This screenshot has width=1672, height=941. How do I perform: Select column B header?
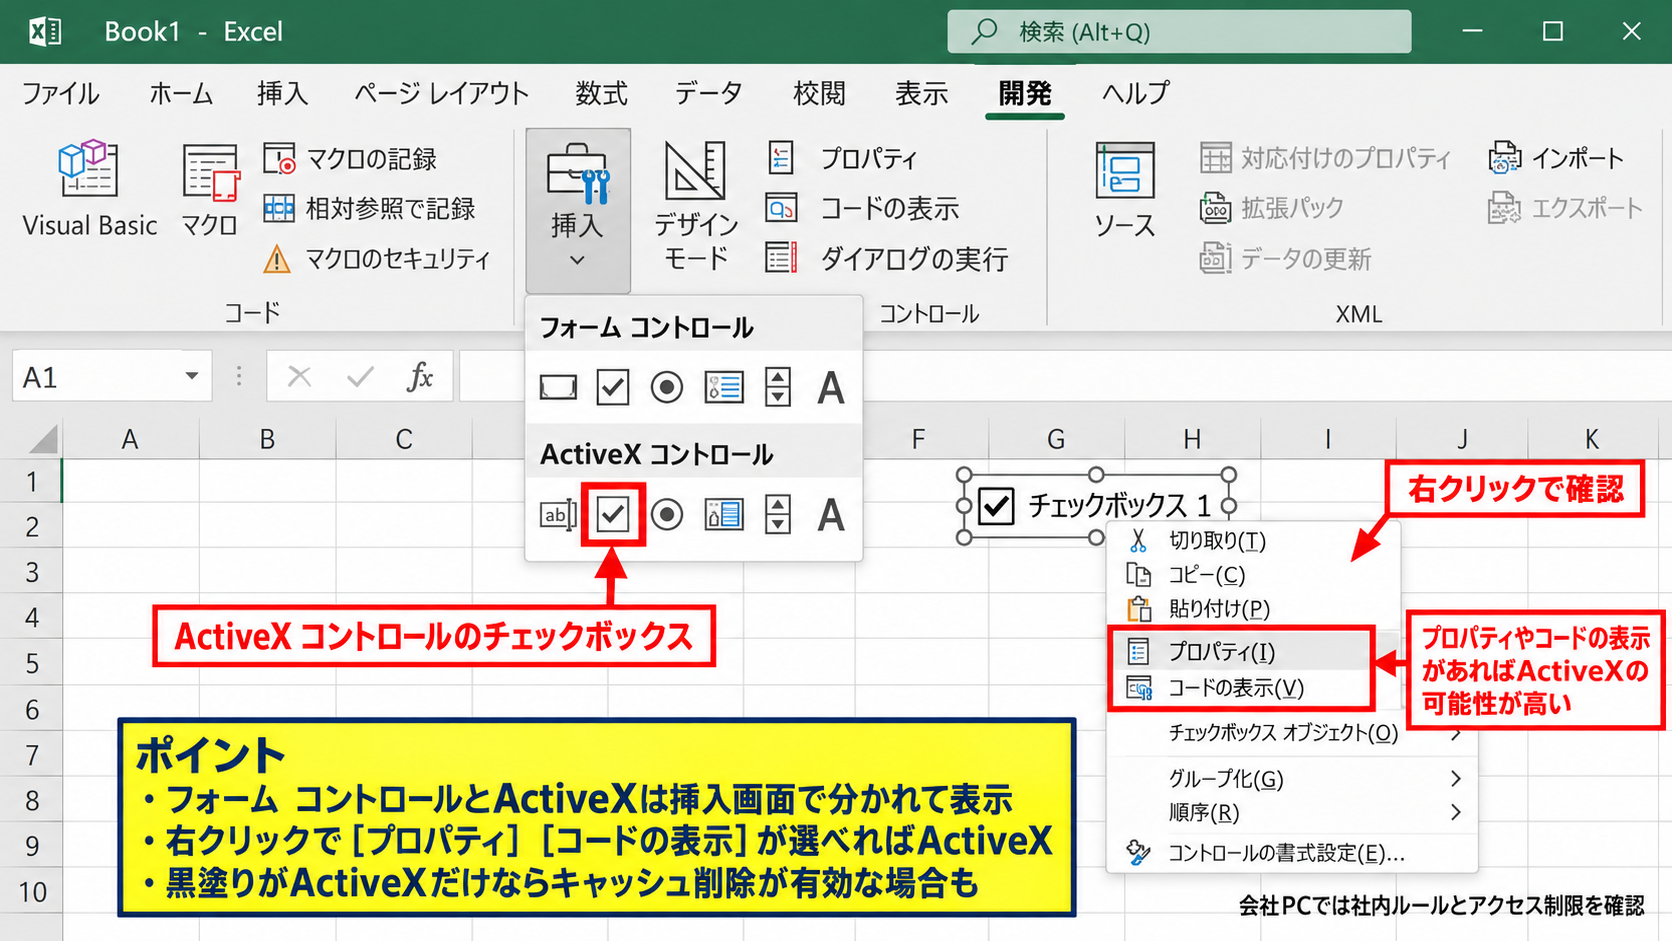pos(267,439)
